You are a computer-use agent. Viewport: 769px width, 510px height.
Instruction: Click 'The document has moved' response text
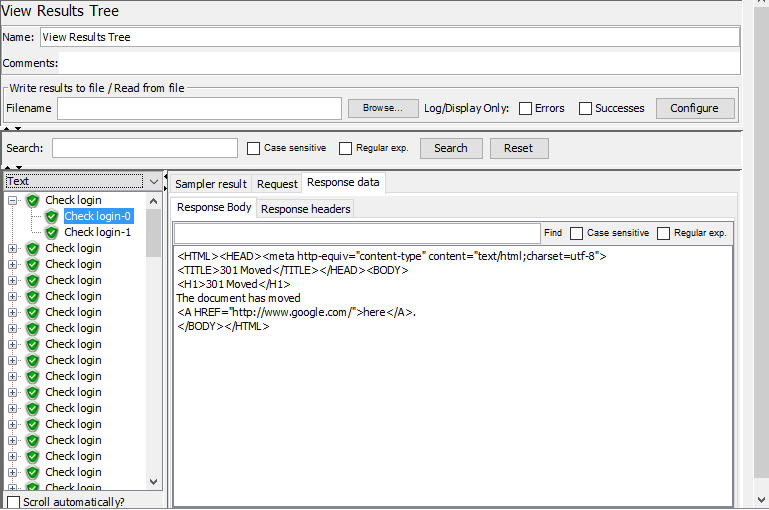(x=238, y=298)
